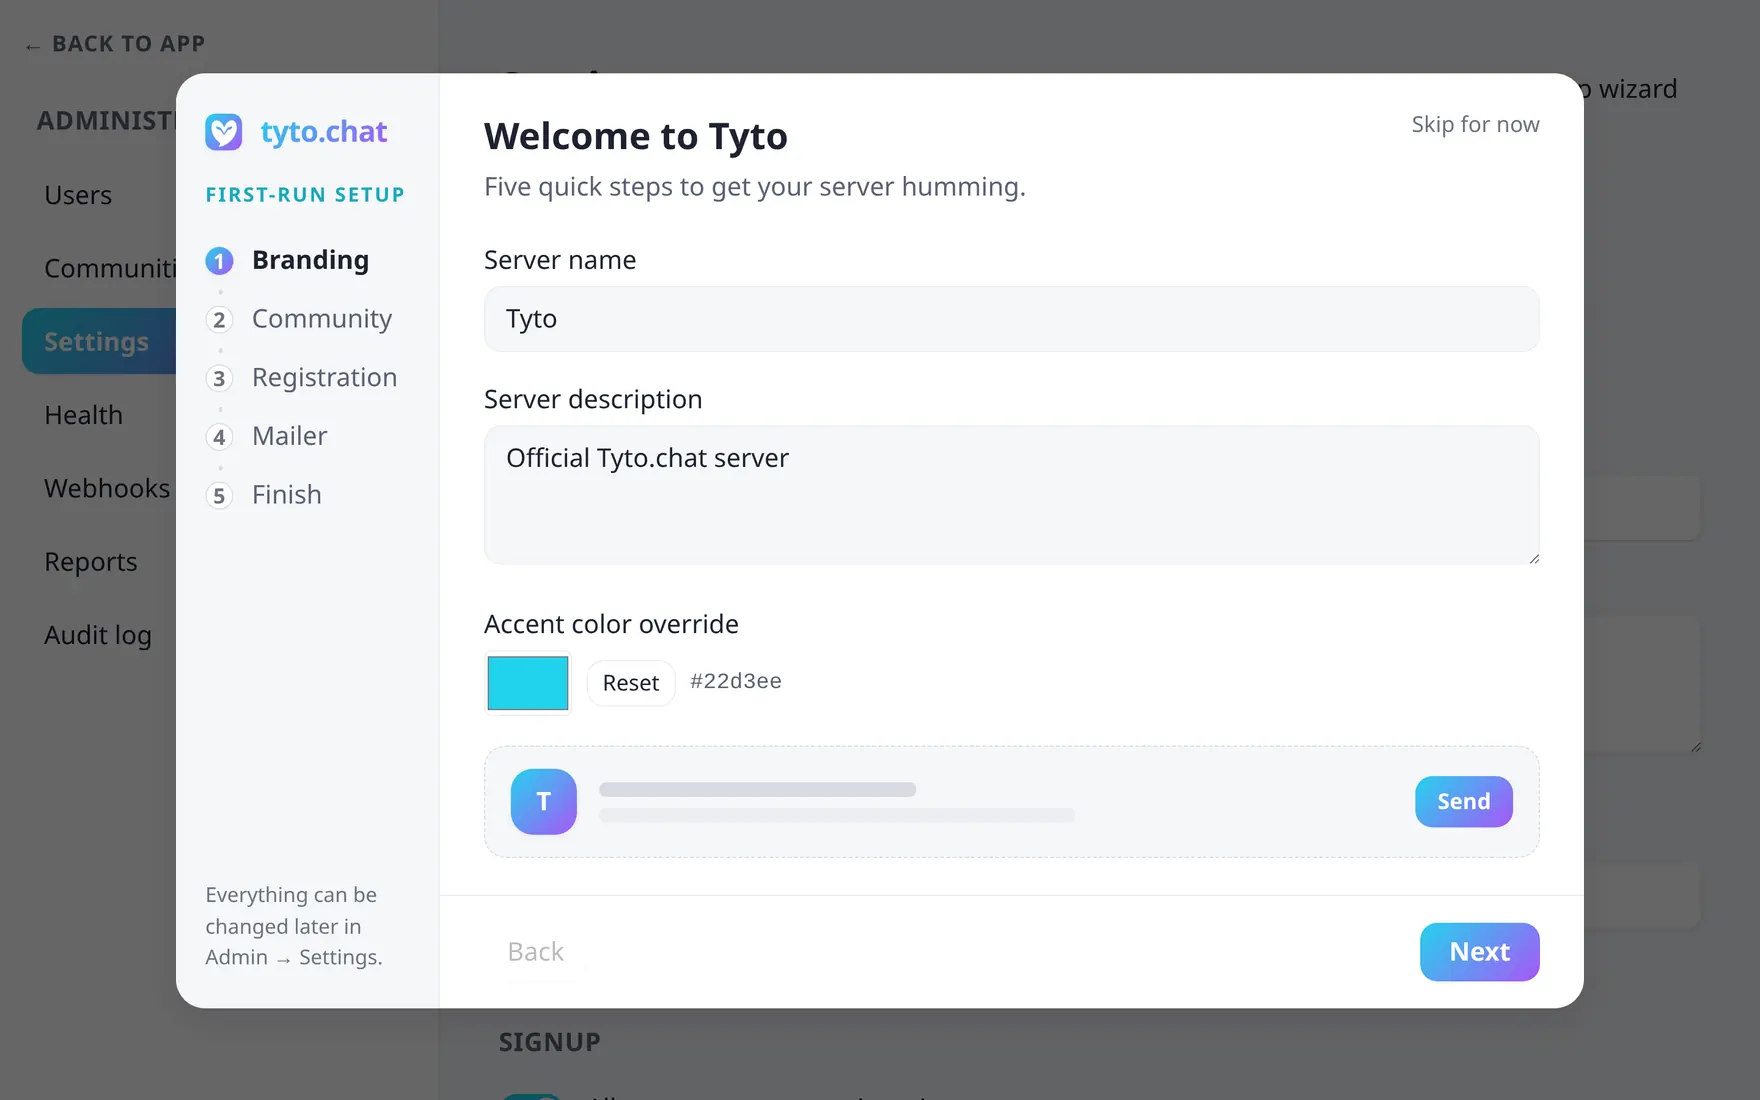Click Skip for now link

pyautogui.click(x=1475, y=124)
